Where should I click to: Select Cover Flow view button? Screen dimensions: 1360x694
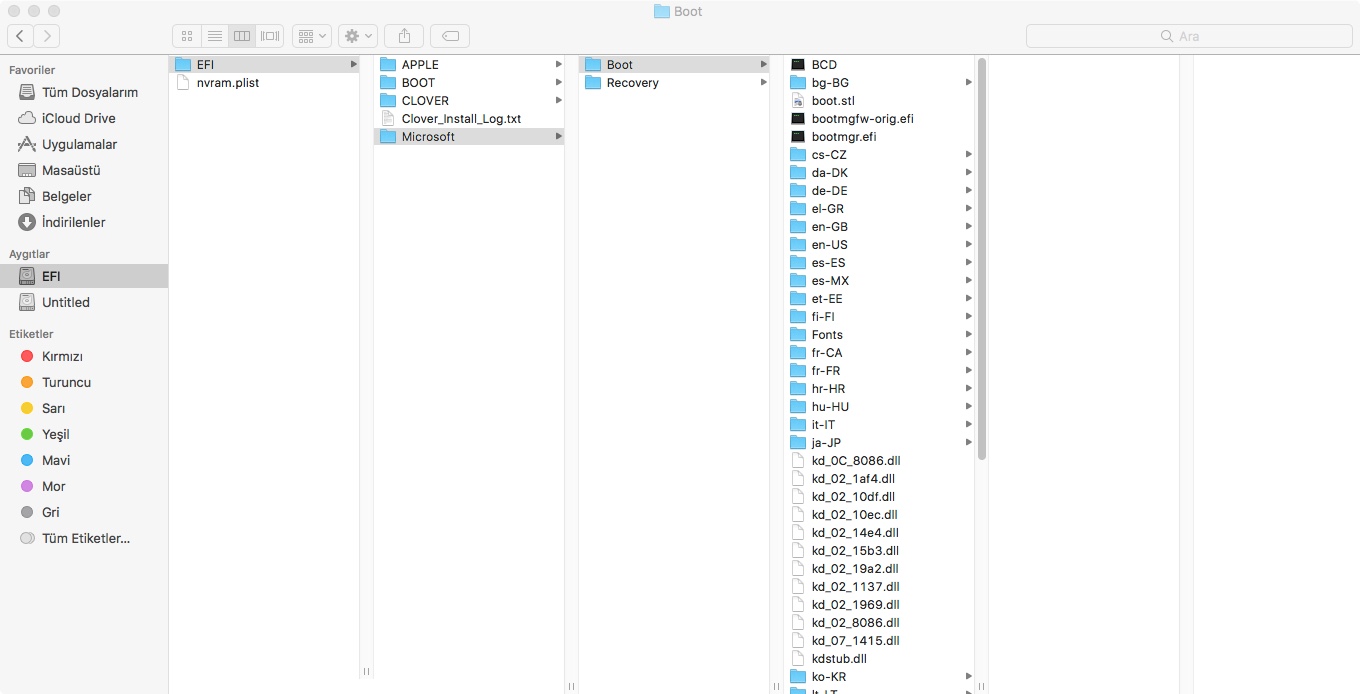pos(270,36)
